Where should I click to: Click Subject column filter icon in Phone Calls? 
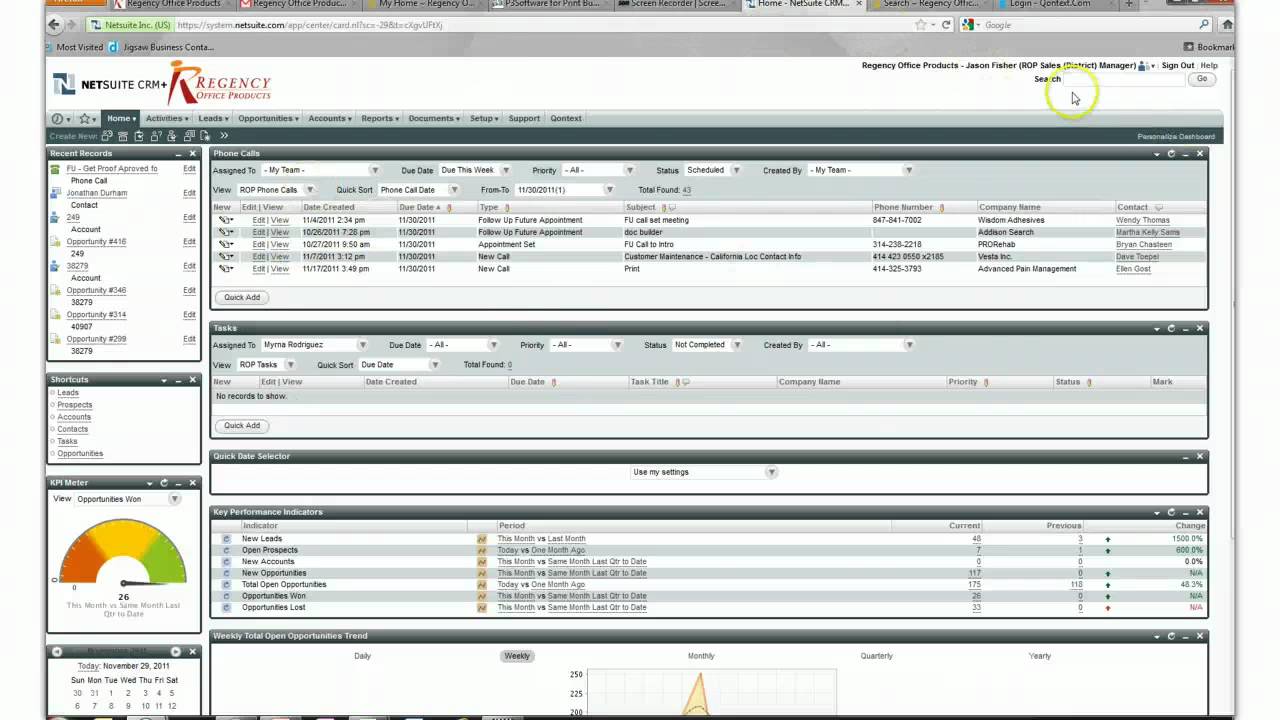[x=664, y=208]
